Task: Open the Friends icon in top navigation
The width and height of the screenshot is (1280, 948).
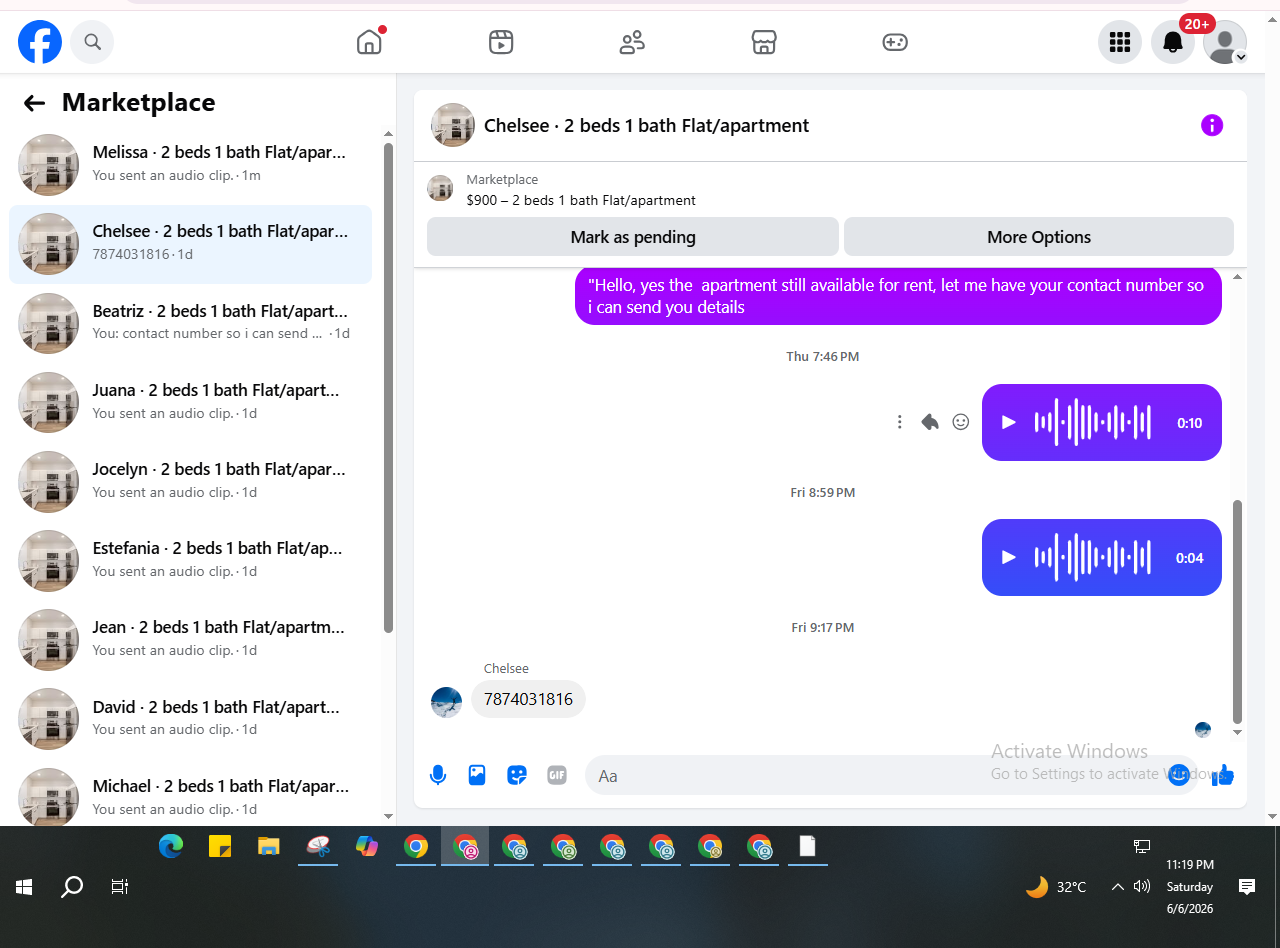Action: 632,42
